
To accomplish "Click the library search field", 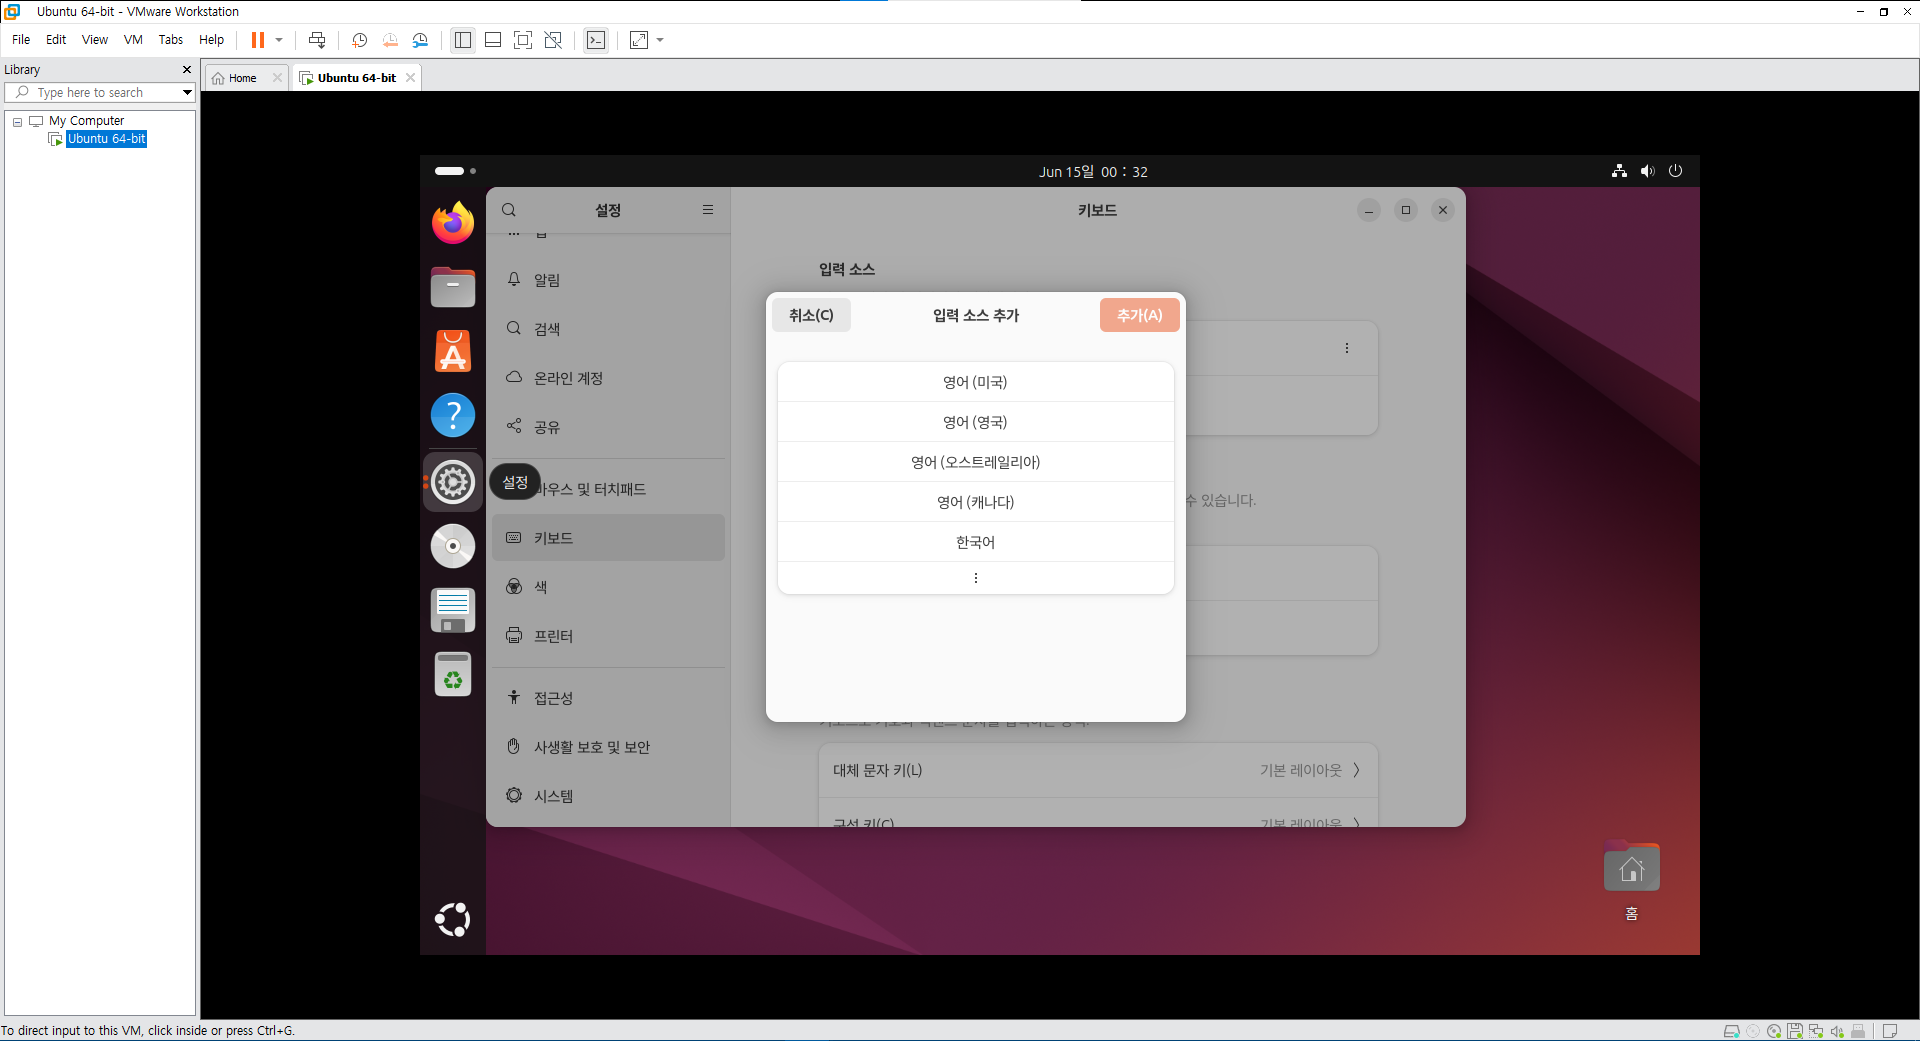I will tap(100, 92).
